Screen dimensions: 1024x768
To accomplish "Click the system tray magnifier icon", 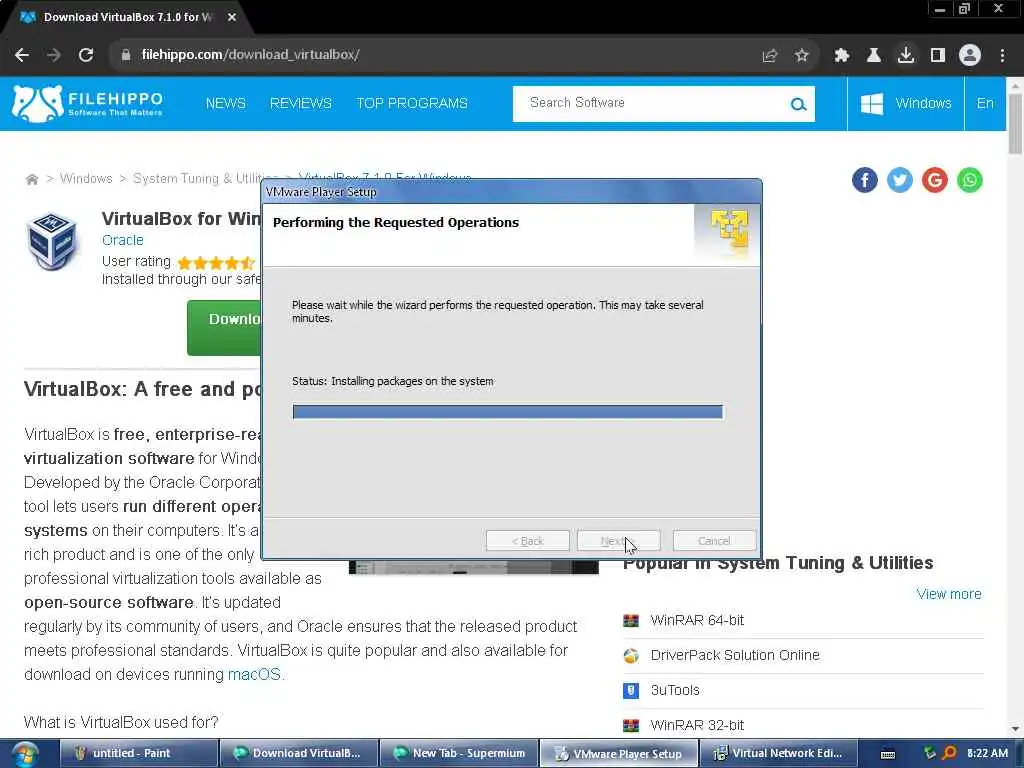I will tap(950, 754).
